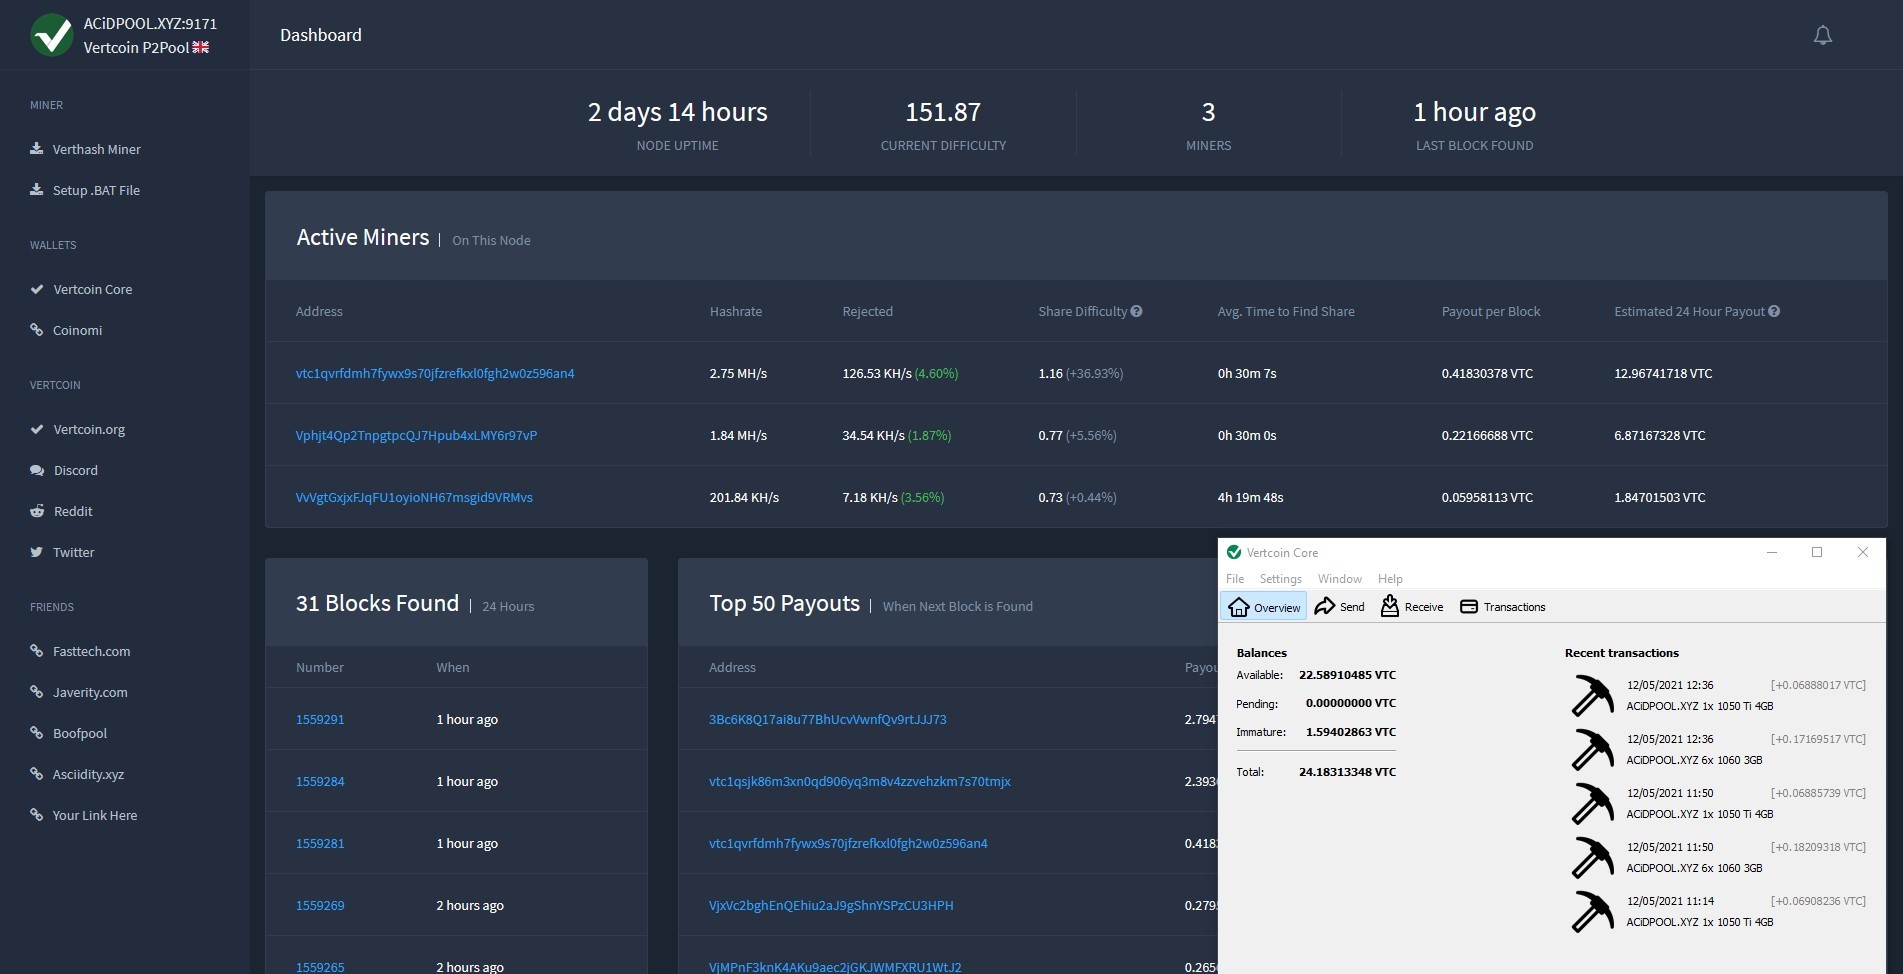Click the Vertcoin Core title bar logo icon

tap(1234, 552)
